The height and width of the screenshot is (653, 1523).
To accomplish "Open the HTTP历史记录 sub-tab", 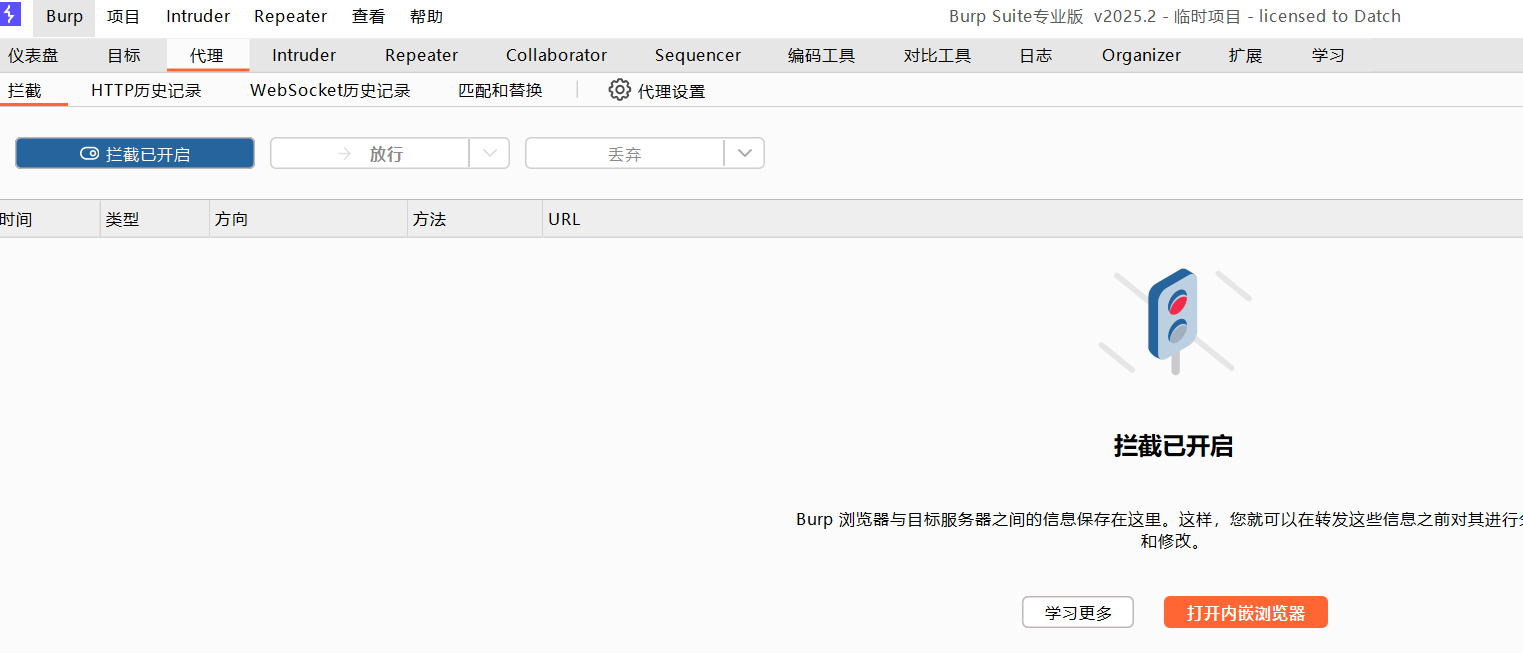I will point(146,91).
